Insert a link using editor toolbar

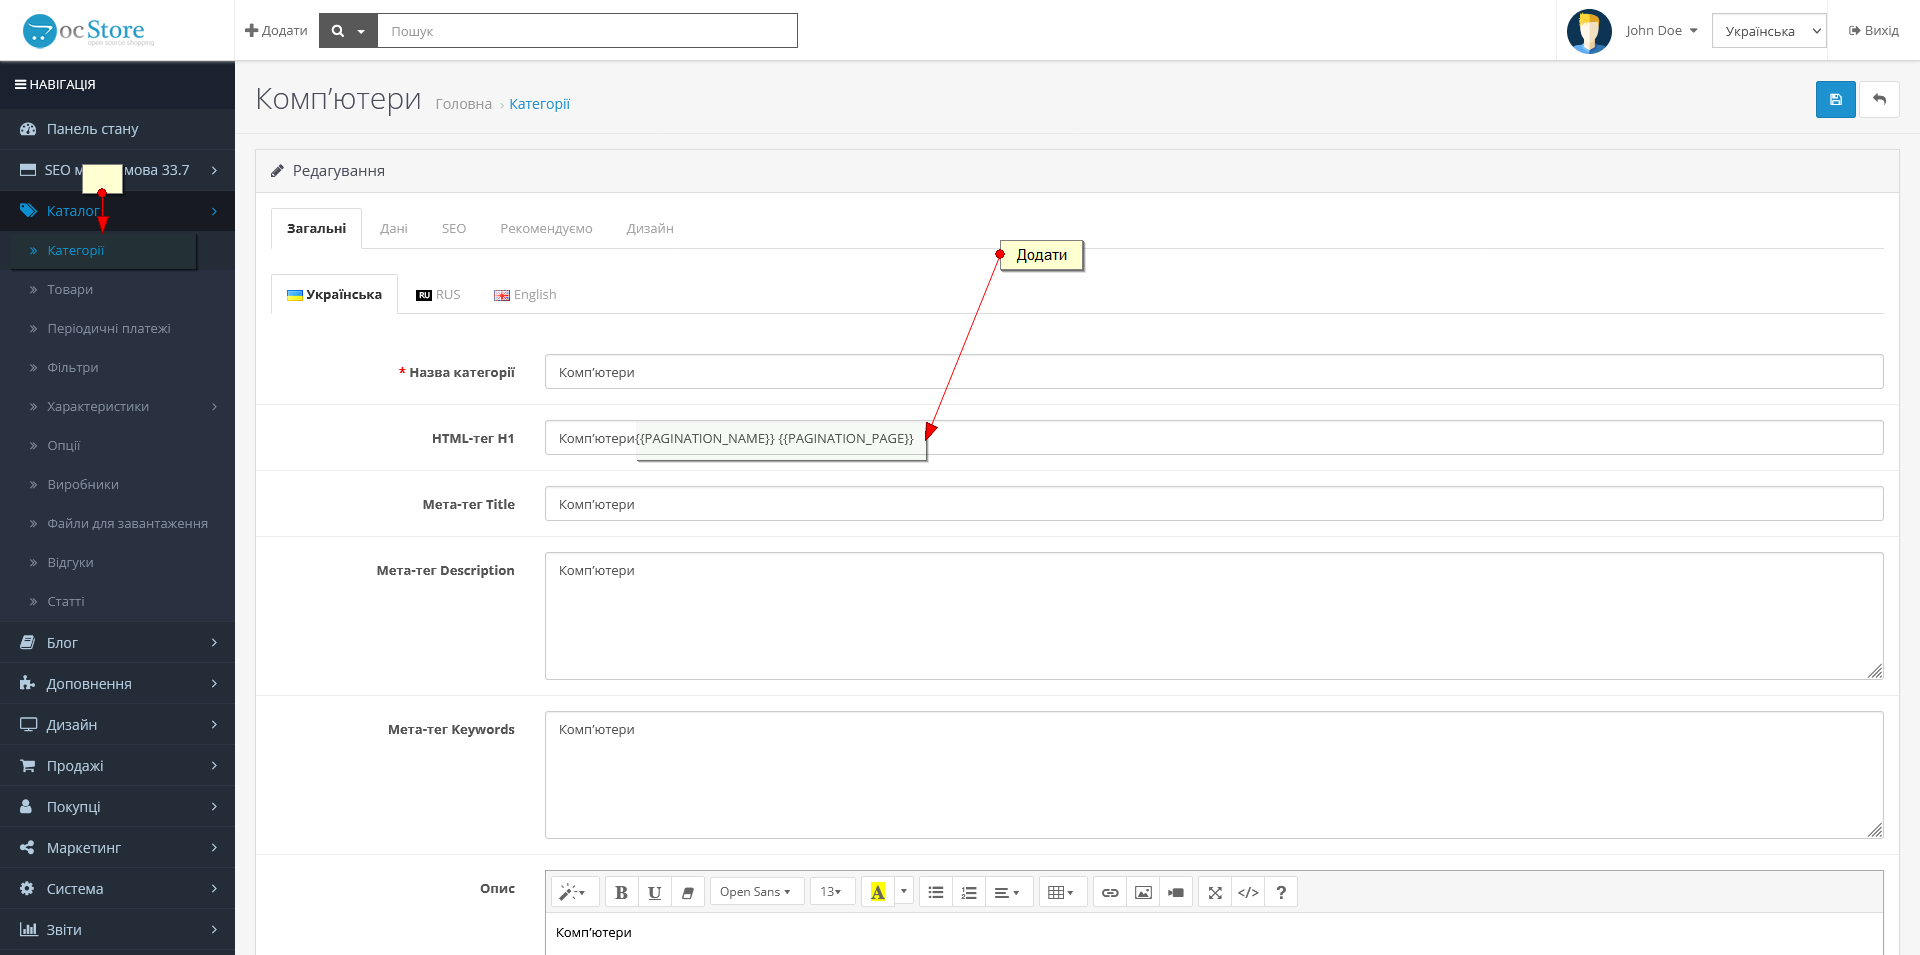1110,892
